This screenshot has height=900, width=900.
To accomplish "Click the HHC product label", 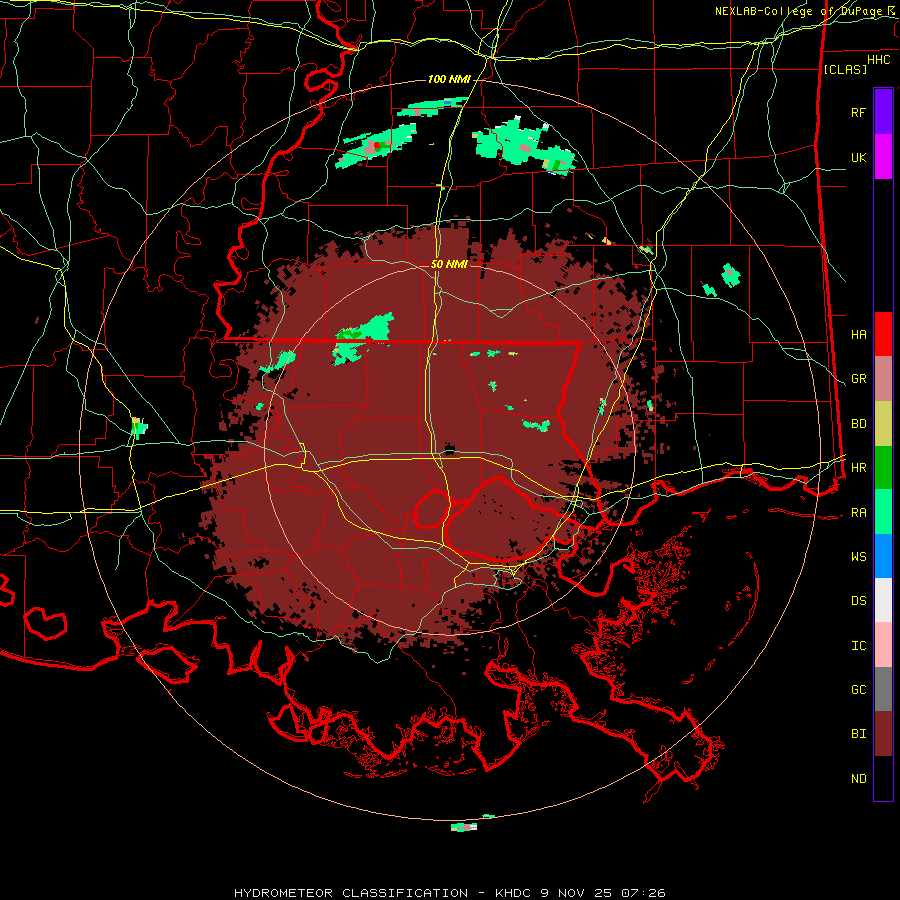I will click(x=878, y=60).
